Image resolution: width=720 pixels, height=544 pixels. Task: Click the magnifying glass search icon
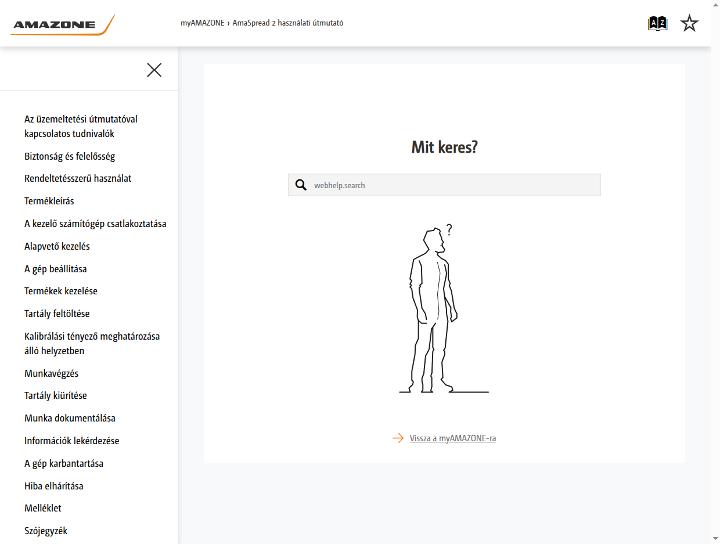pyautogui.click(x=301, y=185)
